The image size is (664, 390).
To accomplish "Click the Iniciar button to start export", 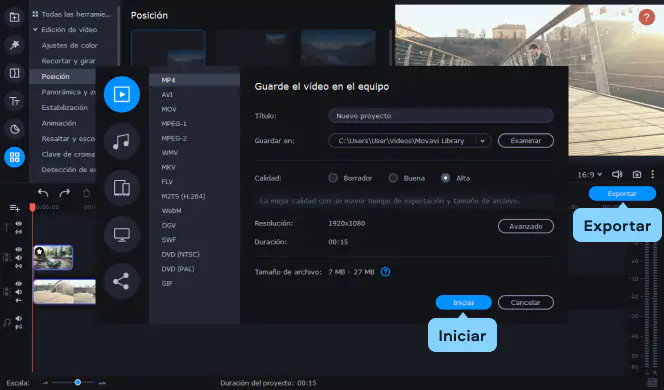I will point(463,302).
